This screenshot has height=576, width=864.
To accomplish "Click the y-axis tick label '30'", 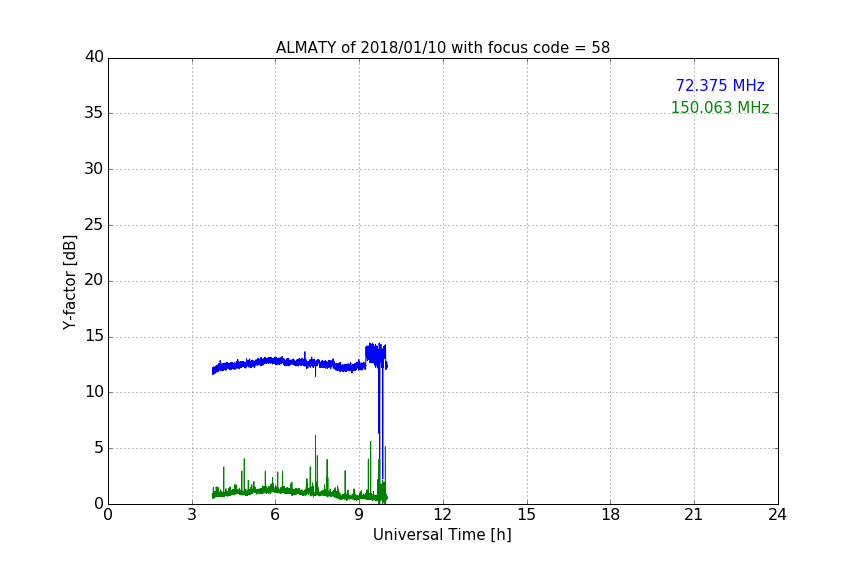I will click(x=94, y=169).
